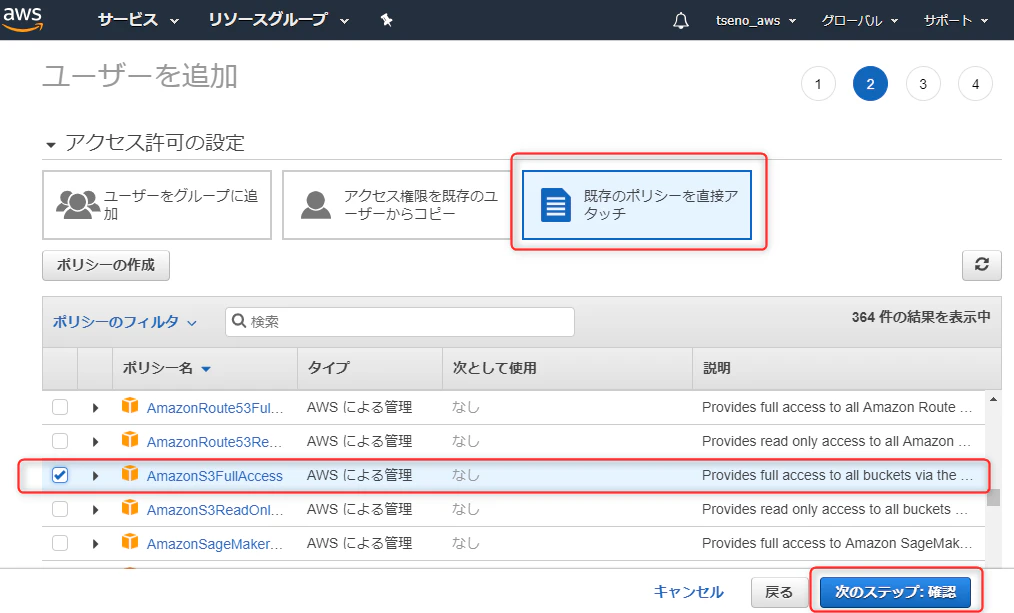Open the tseno_aws account menu
The height and width of the screenshot is (613, 1014).
(755, 21)
